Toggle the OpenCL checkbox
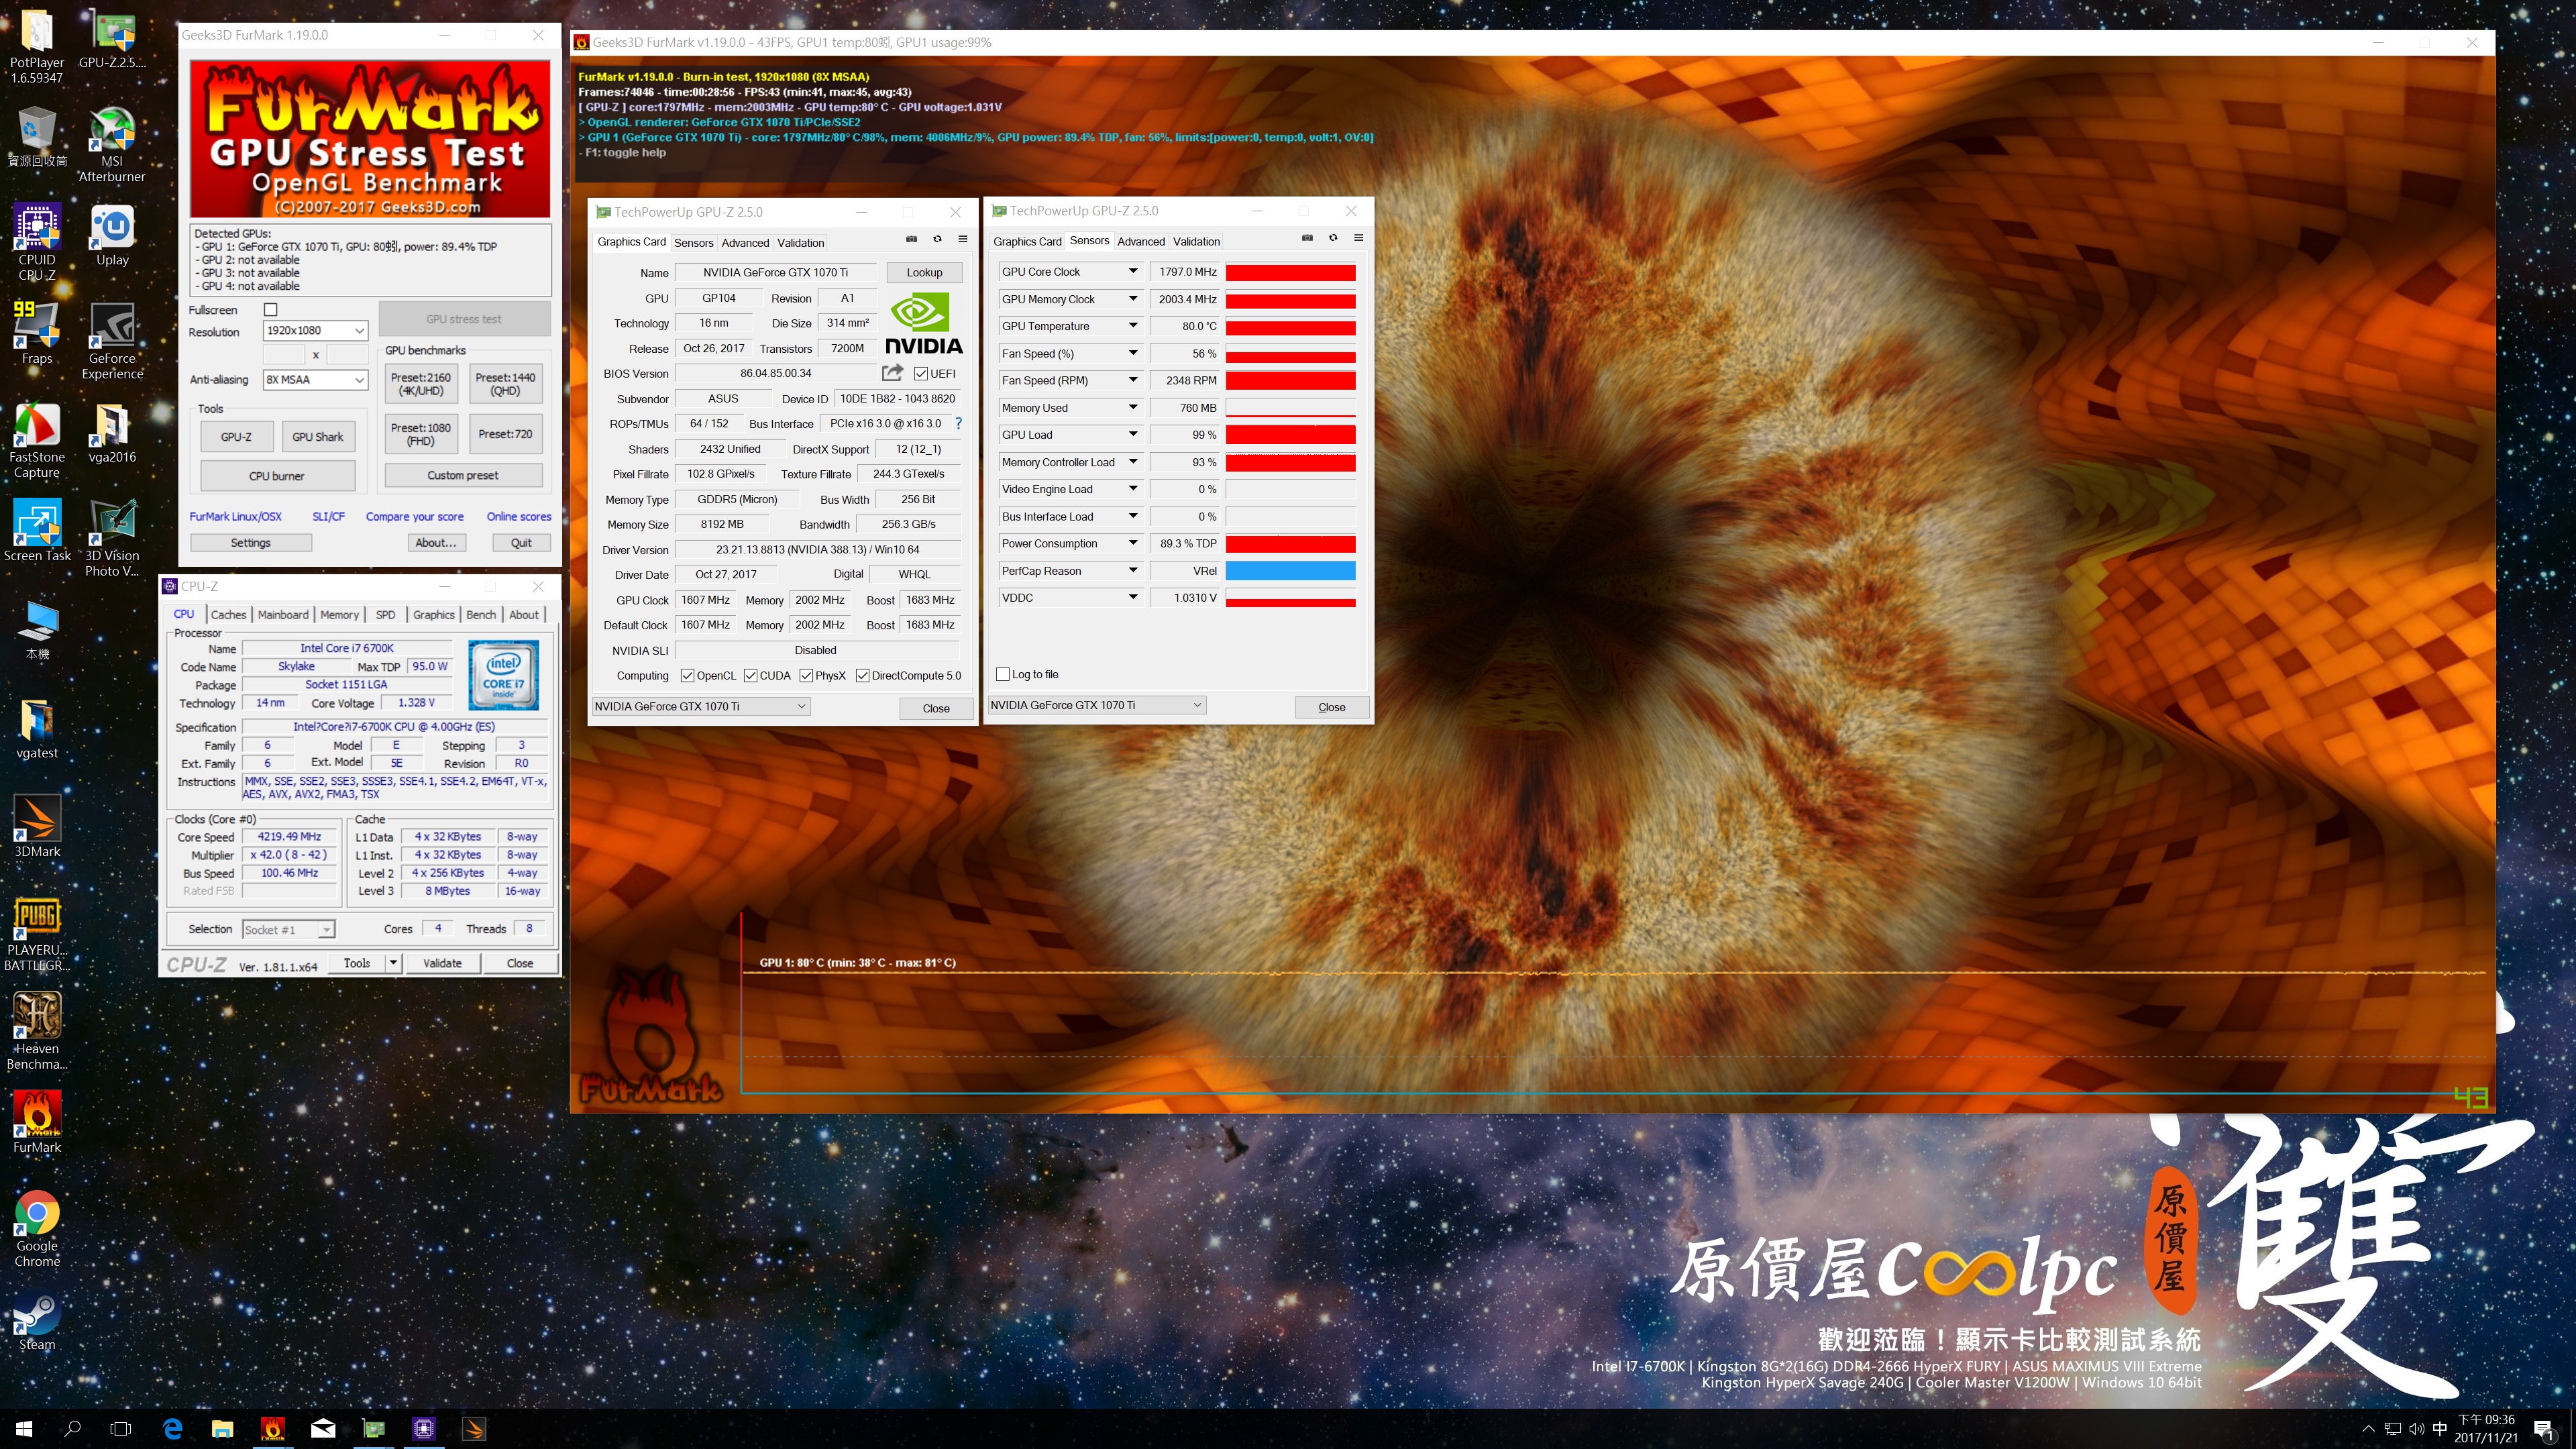Screen dimensions: 2576x1449 [687, 676]
